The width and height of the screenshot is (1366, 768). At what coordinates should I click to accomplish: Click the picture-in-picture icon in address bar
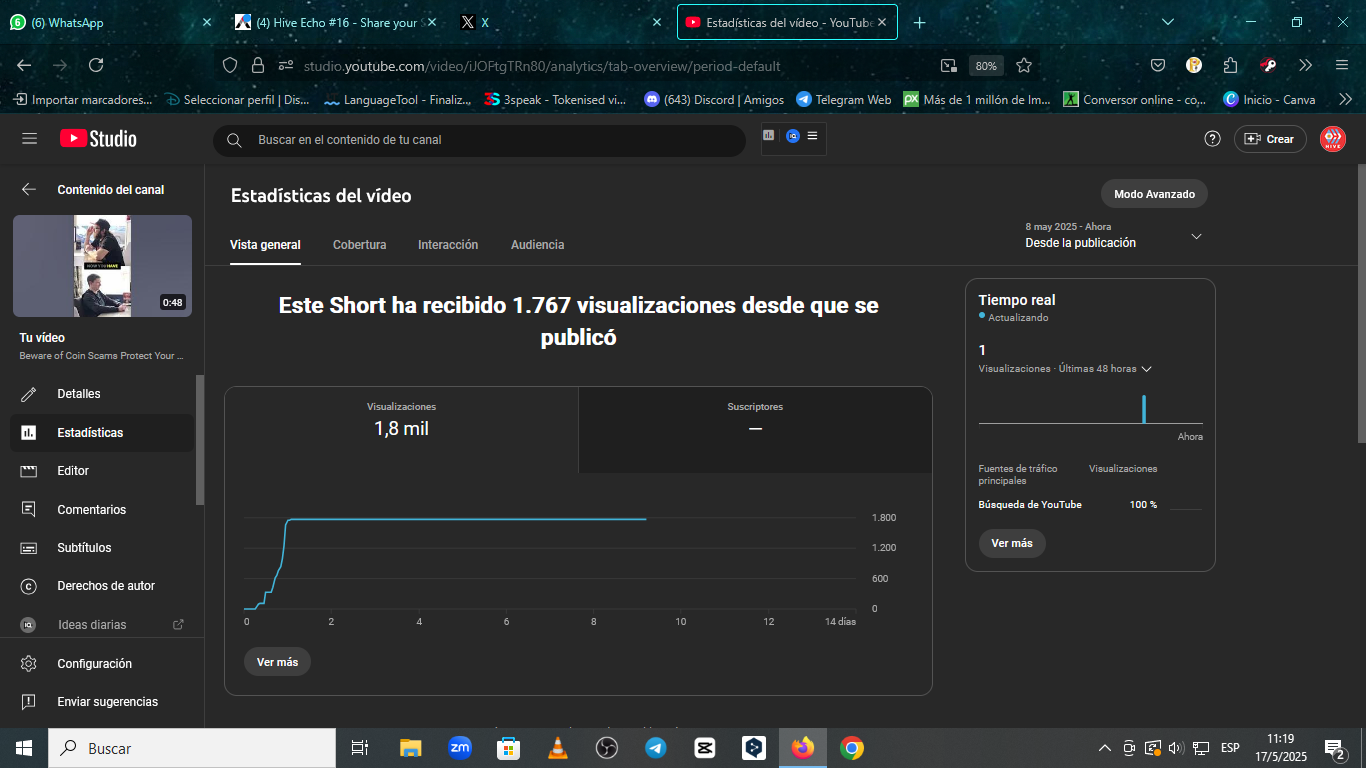948,66
